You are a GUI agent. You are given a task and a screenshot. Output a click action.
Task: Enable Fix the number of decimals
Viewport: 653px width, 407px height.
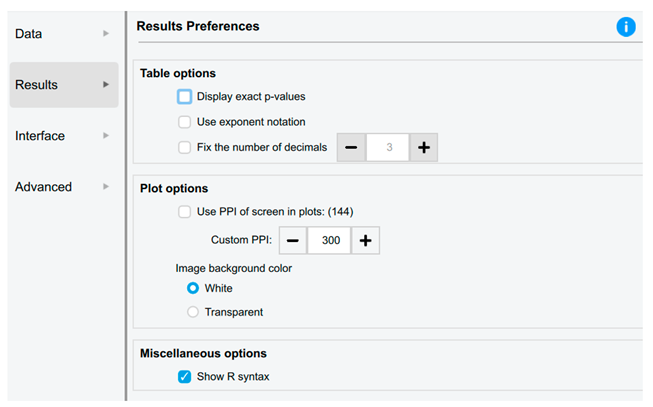coord(184,147)
